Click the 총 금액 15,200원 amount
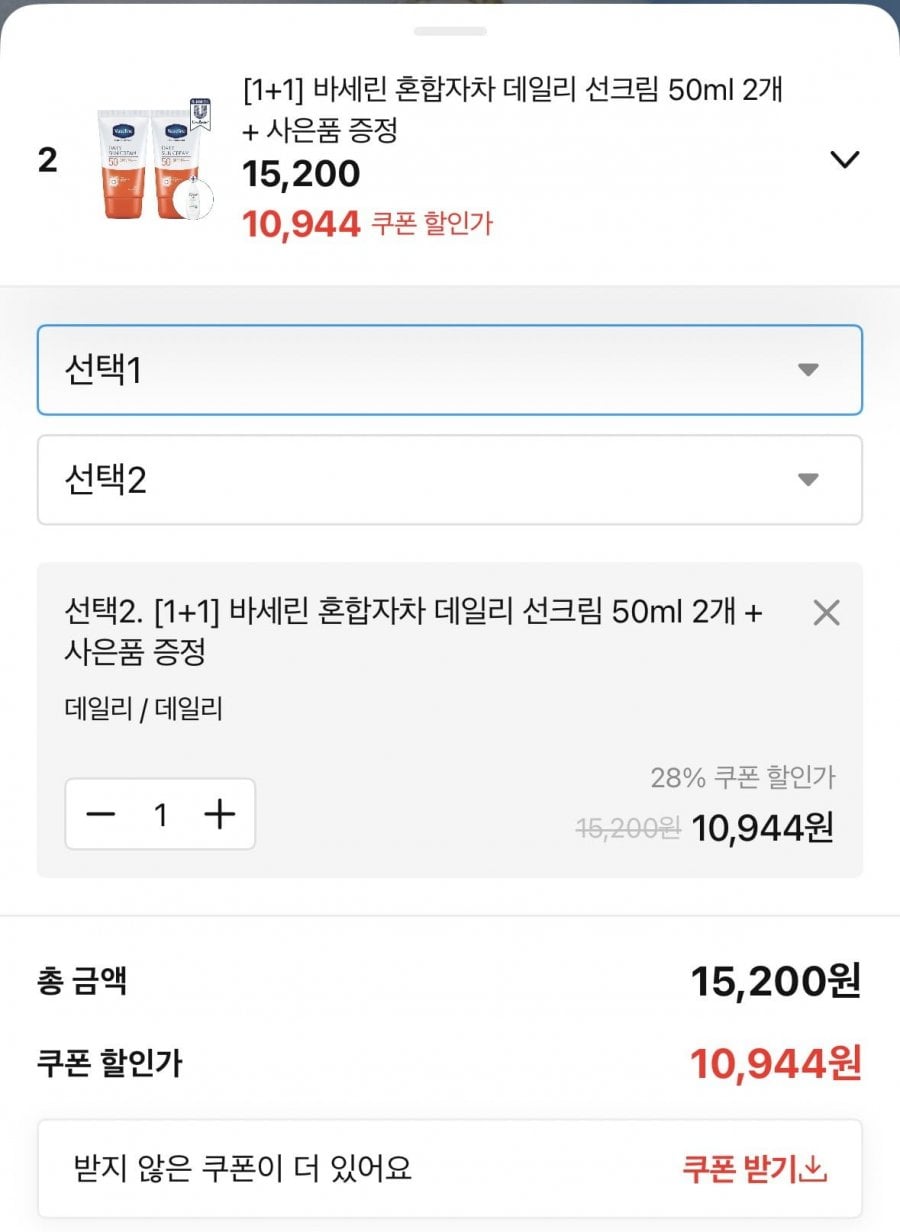Screen dimensions: 900x1232 [775, 982]
